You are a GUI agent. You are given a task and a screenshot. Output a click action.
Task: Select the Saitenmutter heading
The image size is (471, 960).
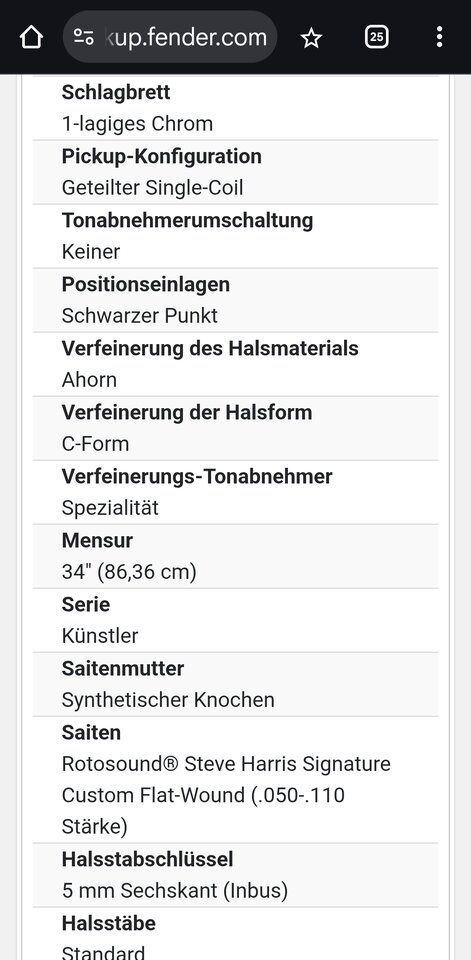point(123,668)
